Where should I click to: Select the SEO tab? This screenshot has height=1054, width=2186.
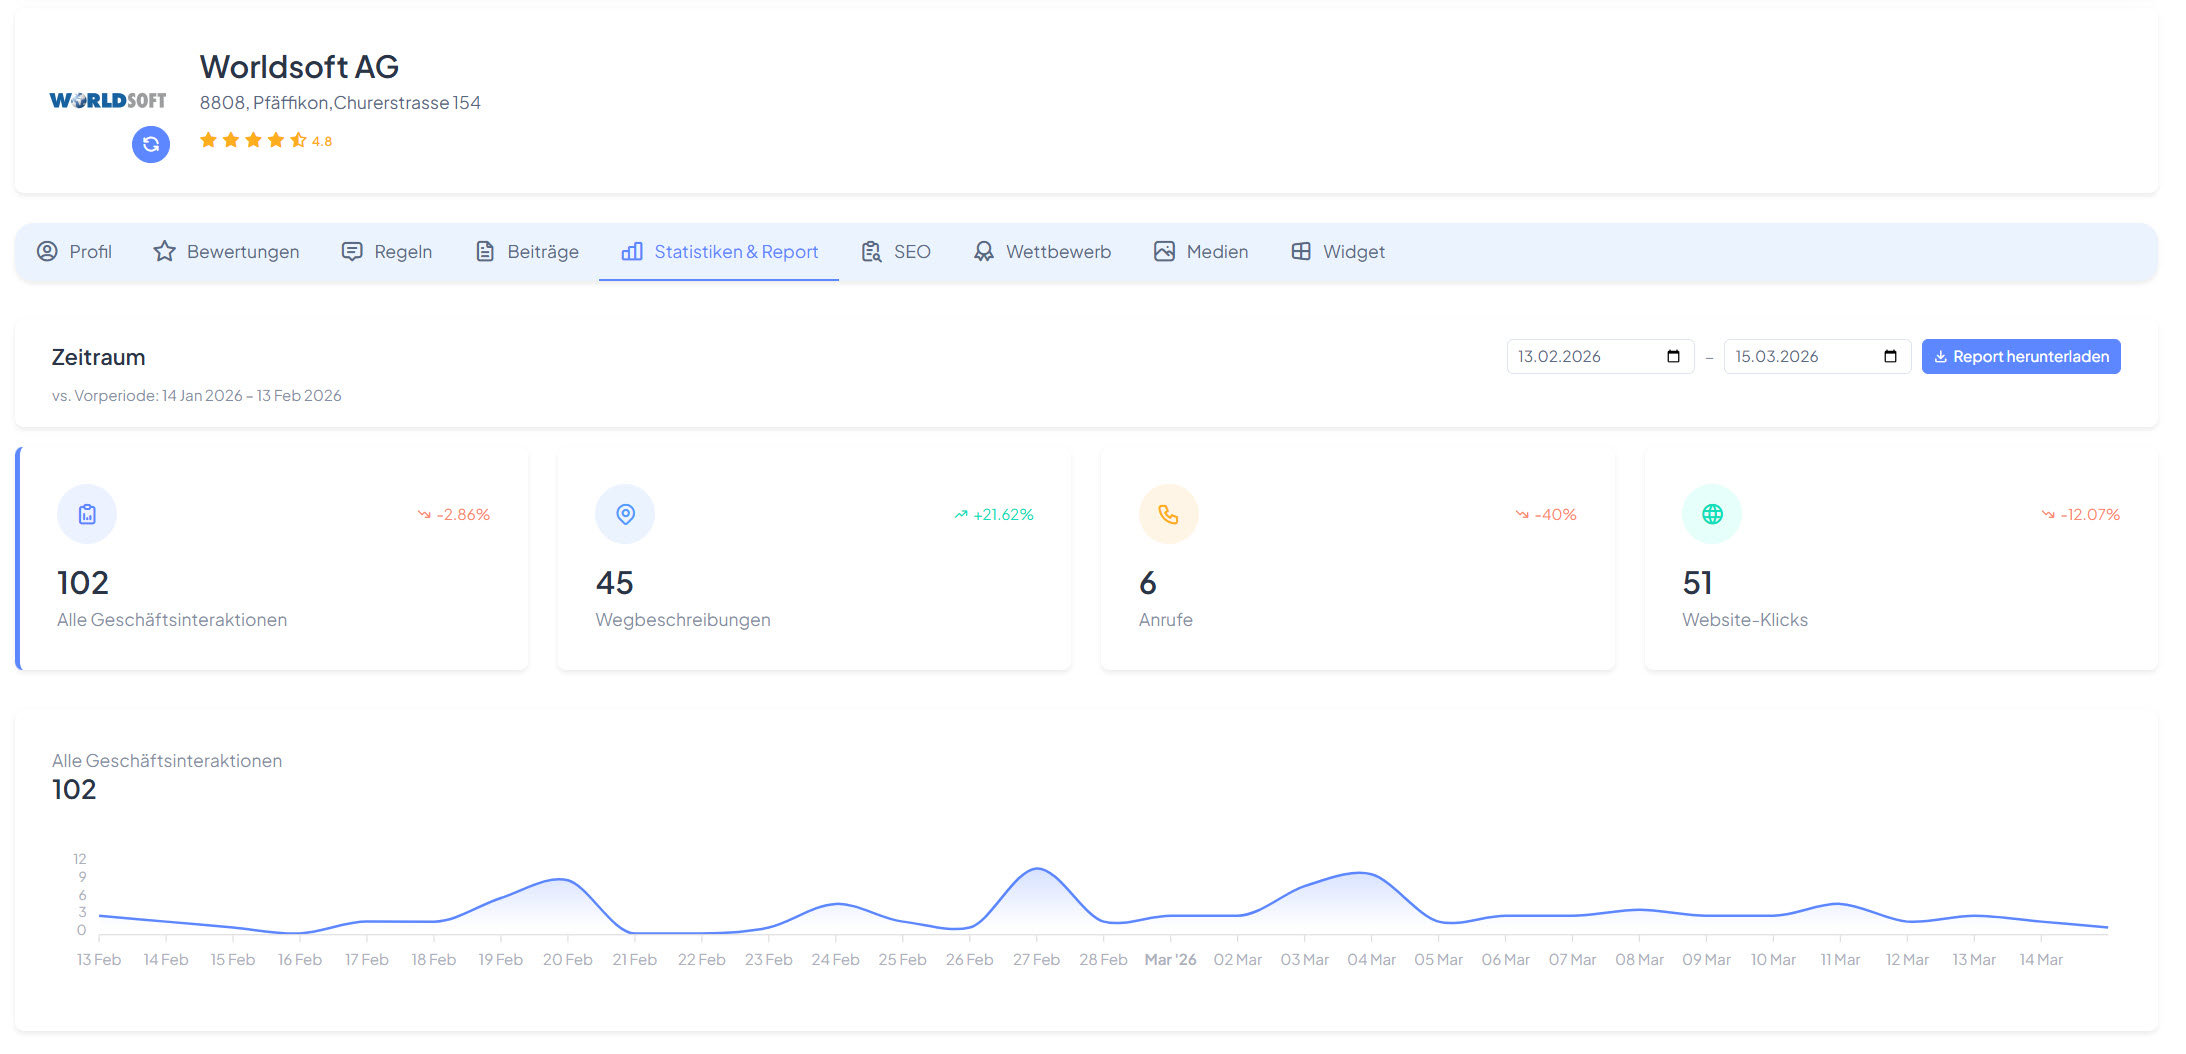(896, 252)
